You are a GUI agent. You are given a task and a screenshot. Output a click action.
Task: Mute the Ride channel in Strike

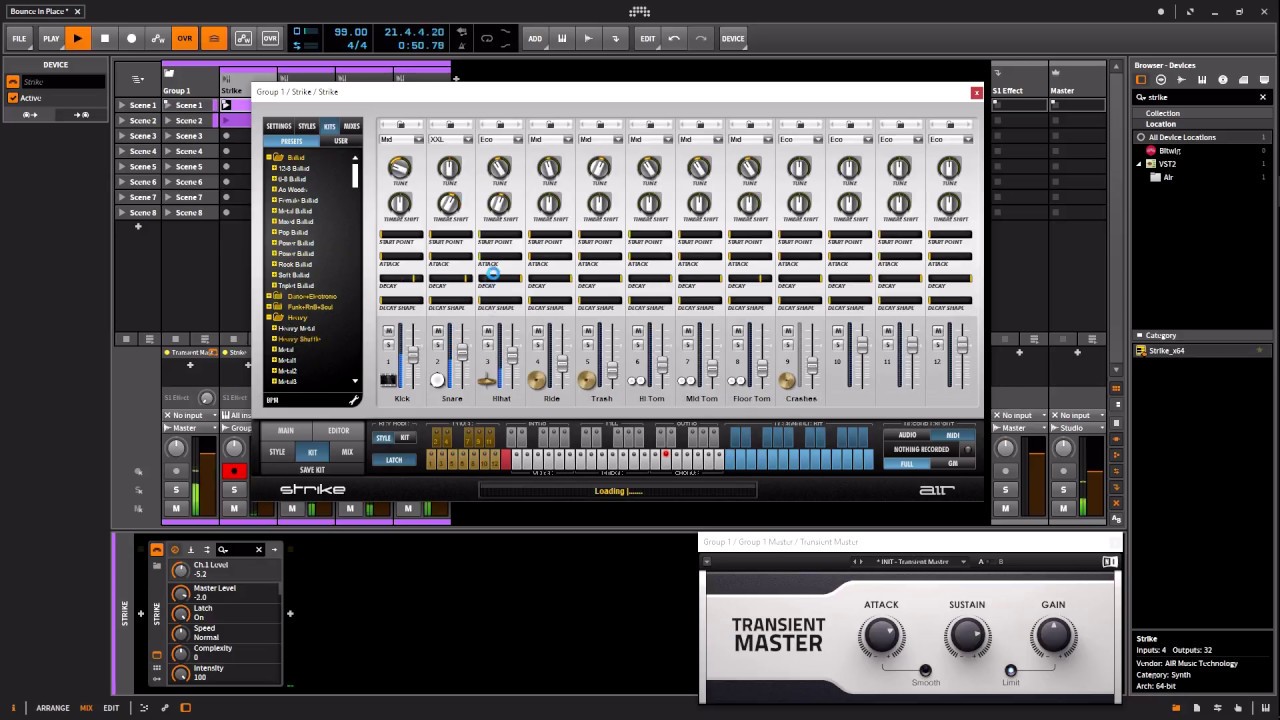[x=538, y=331]
